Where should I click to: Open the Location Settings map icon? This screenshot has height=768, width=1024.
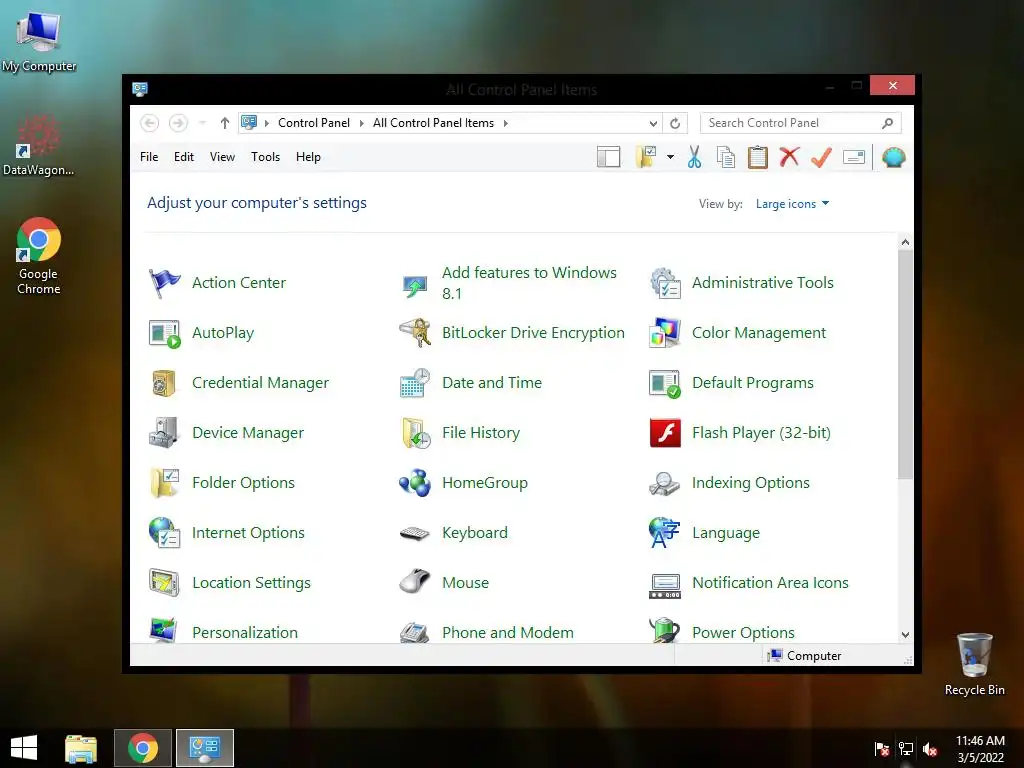pos(164,583)
